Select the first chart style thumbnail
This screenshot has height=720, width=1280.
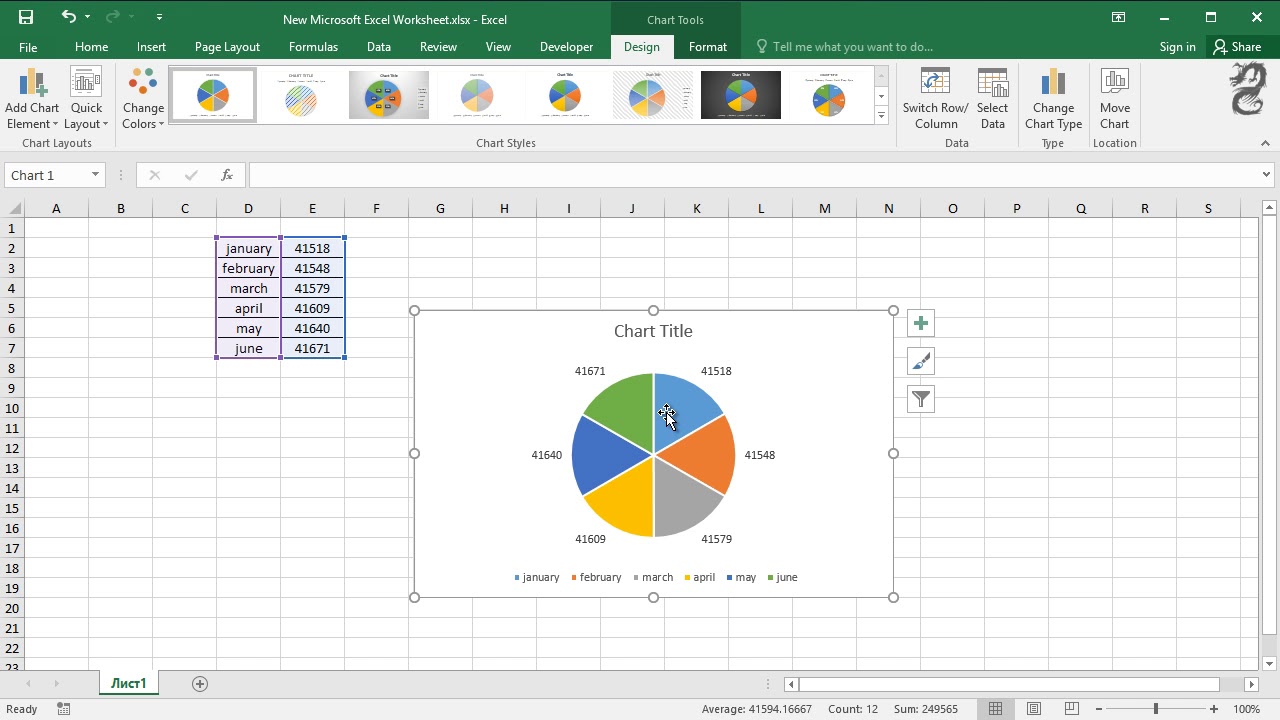coord(213,95)
